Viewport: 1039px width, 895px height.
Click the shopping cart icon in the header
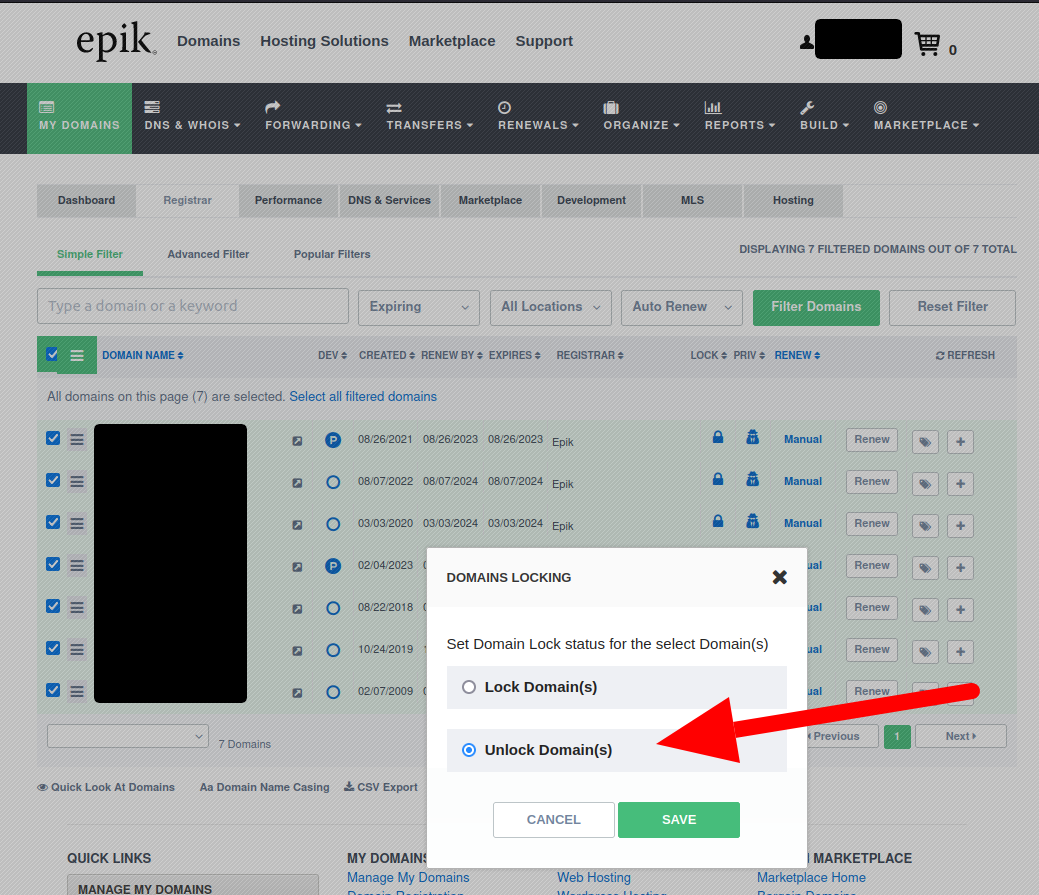point(927,39)
